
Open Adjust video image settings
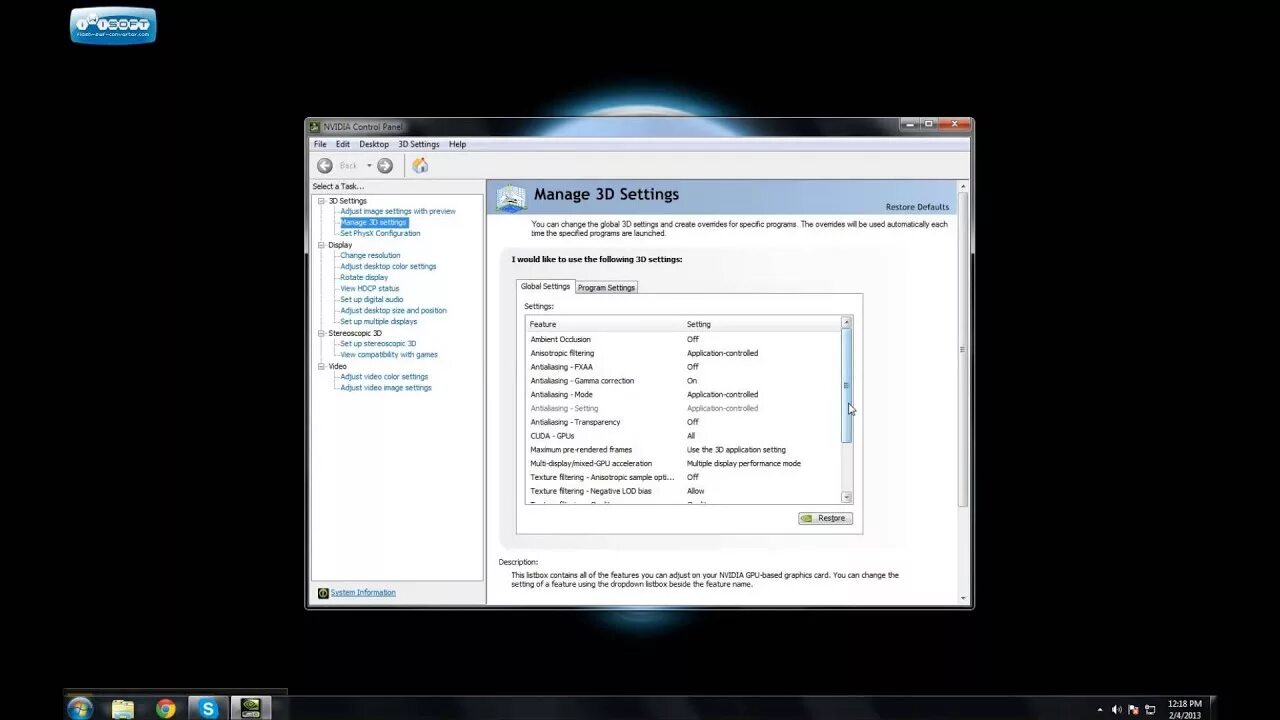(386, 387)
